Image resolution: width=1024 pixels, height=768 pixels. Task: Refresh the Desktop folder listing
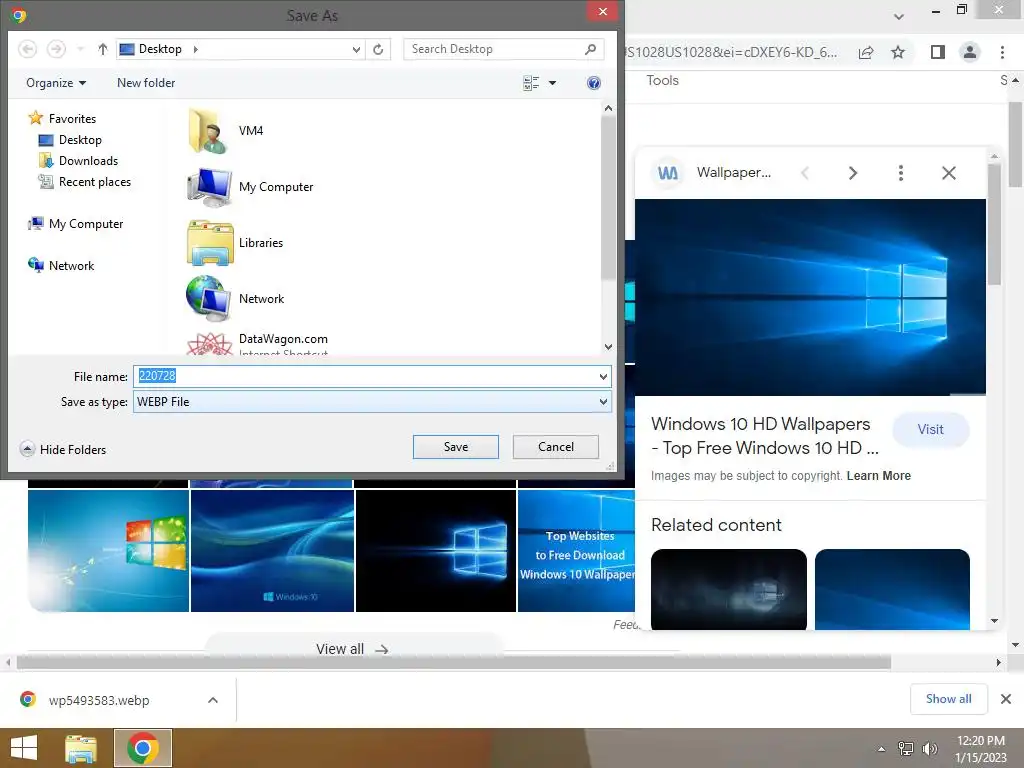coord(378,49)
